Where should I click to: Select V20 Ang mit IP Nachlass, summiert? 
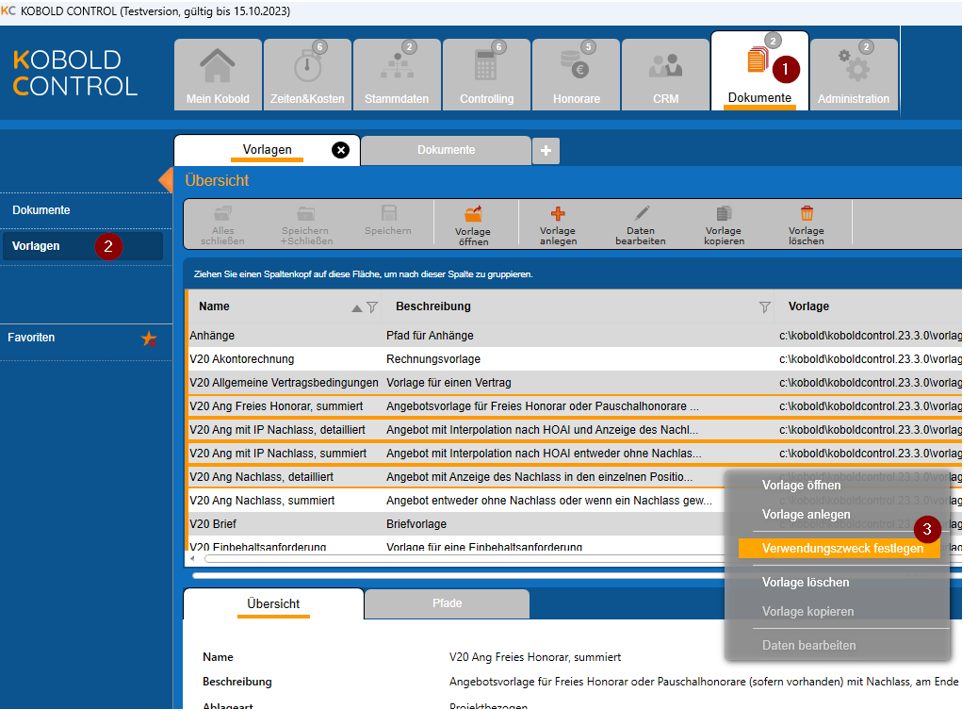[x=574, y=453]
